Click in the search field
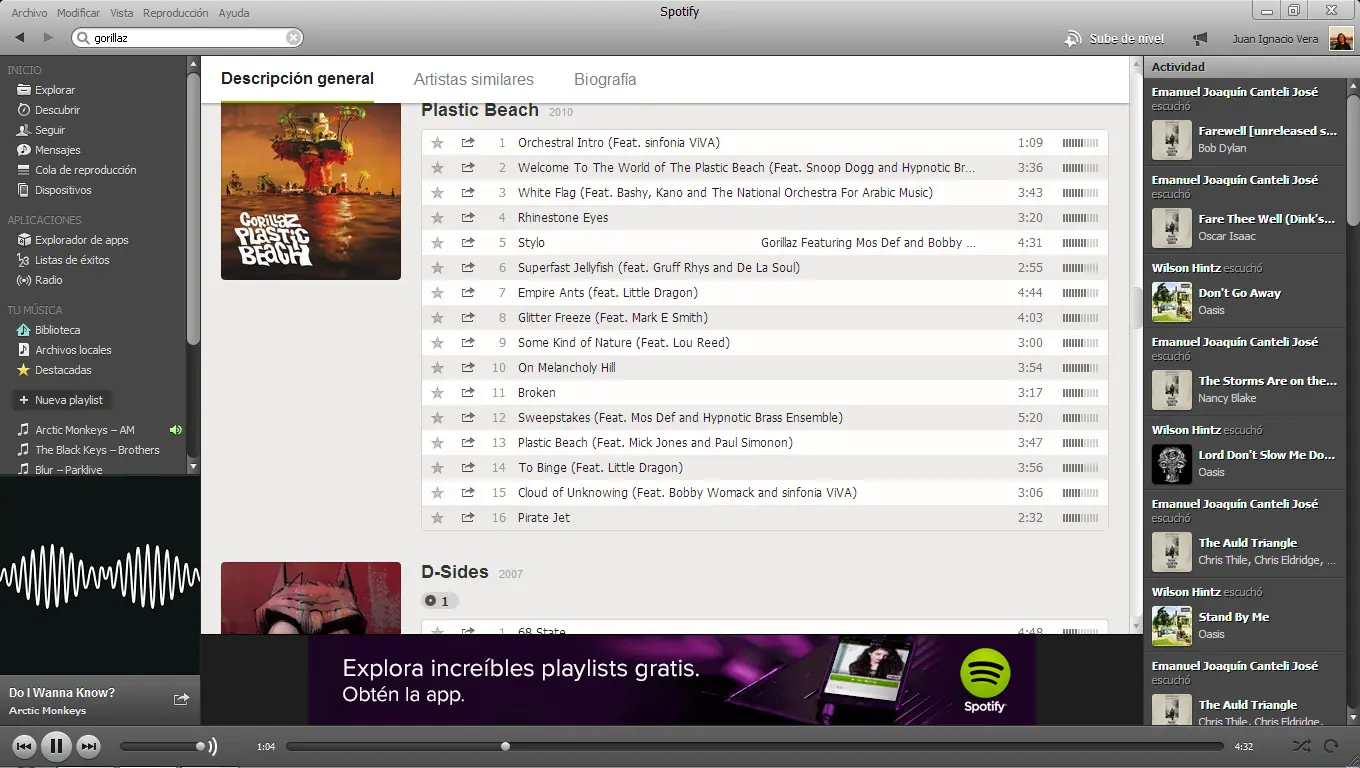Image resolution: width=1360 pixels, height=768 pixels. (187, 38)
